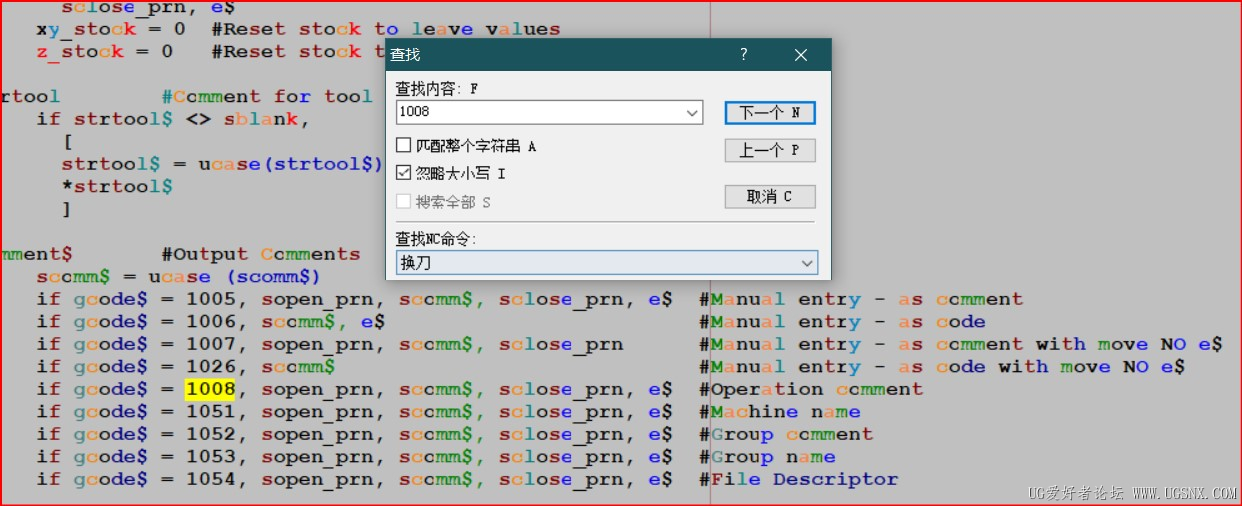This screenshot has height=506, width=1242.
Task: Open the 查找NC命令 combo box
Action: click(x=607, y=263)
